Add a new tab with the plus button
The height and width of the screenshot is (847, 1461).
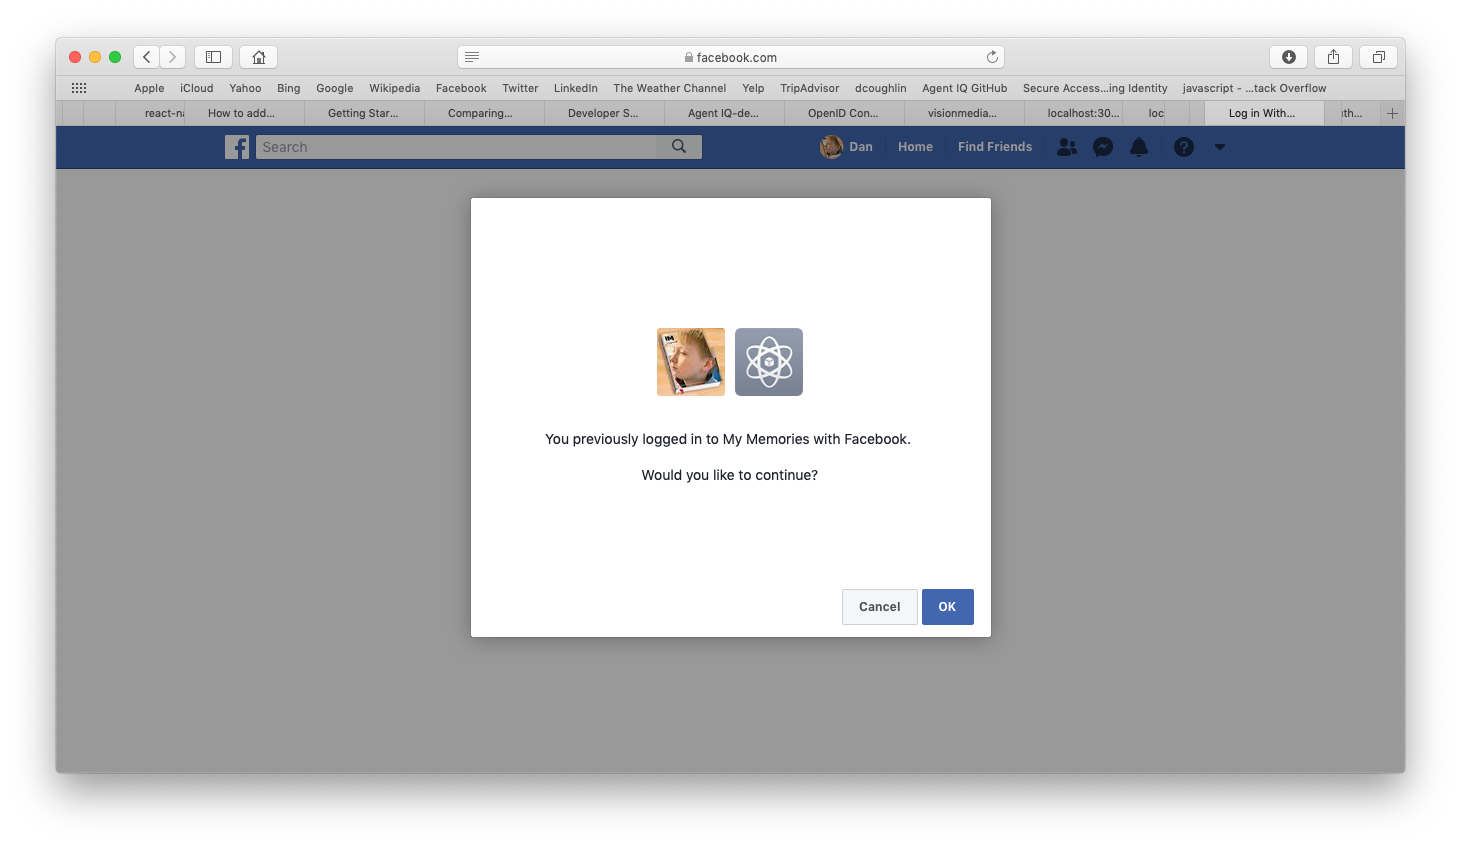click(1392, 113)
